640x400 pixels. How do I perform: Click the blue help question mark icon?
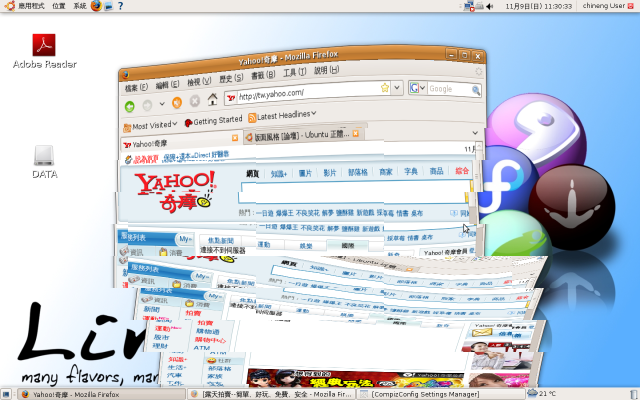(x=120, y=6)
